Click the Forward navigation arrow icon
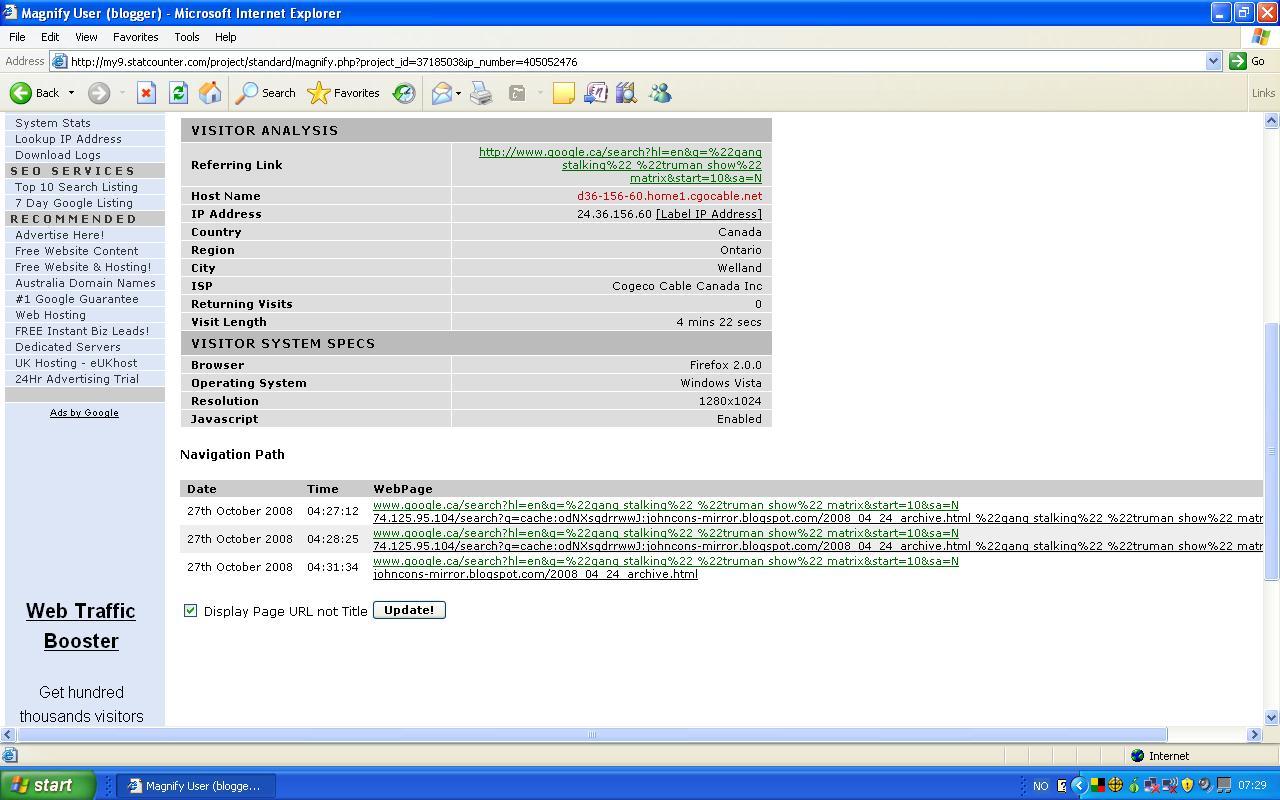1280x800 pixels. 98,93
